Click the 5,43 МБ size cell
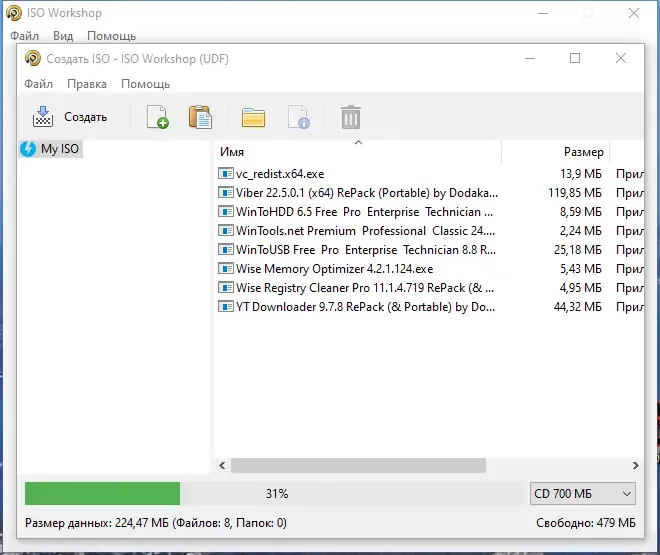Image resolution: width=660 pixels, height=555 pixels. (x=580, y=268)
